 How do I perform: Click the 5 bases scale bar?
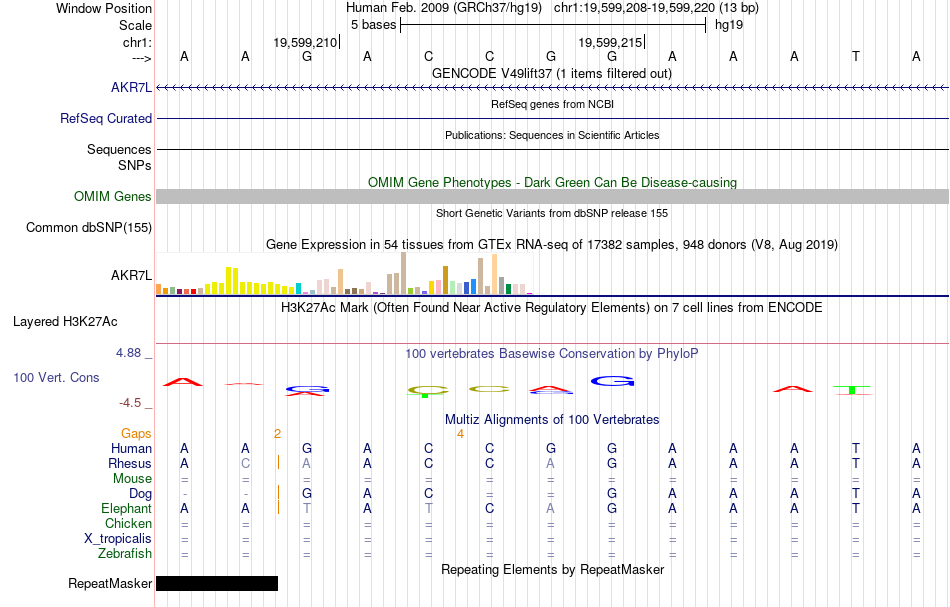coord(553,25)
